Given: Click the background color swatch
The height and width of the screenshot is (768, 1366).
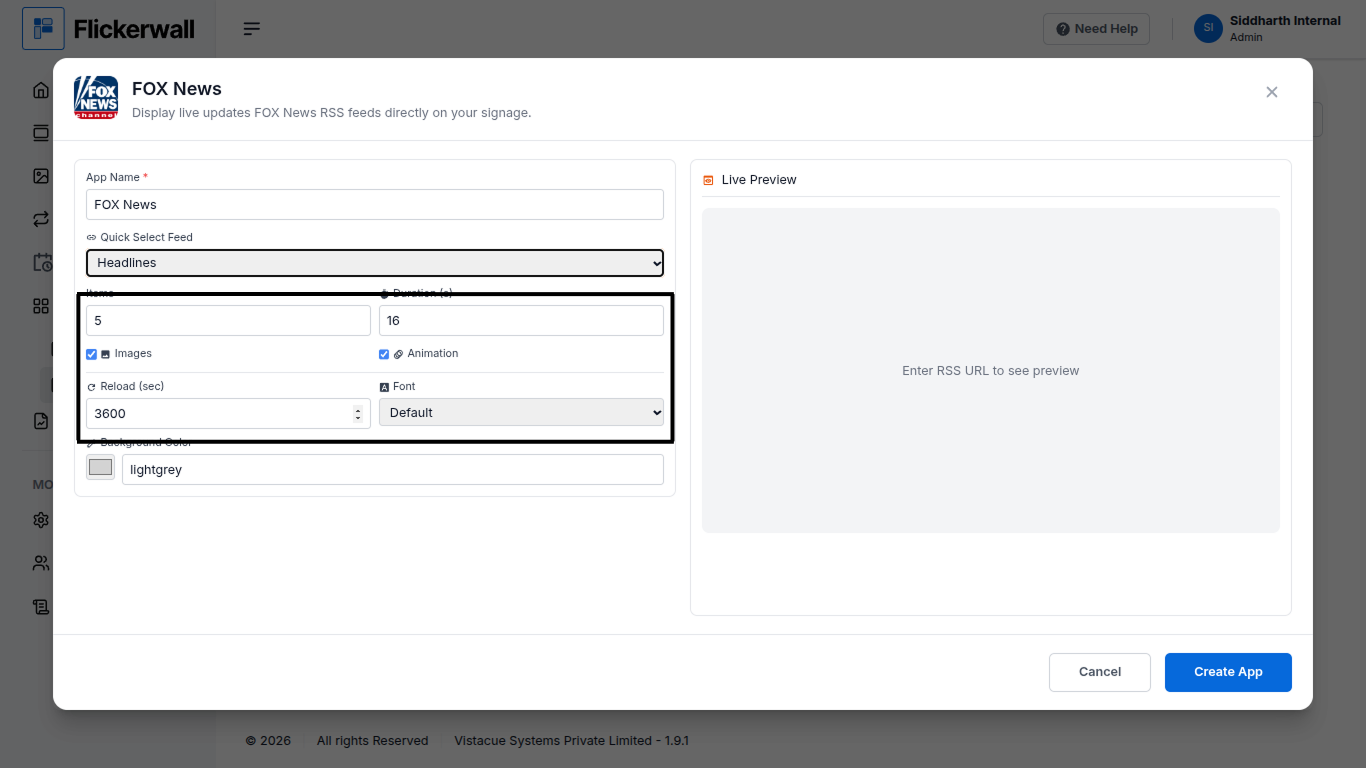Looking at the screenshot, I should [101, 467].
